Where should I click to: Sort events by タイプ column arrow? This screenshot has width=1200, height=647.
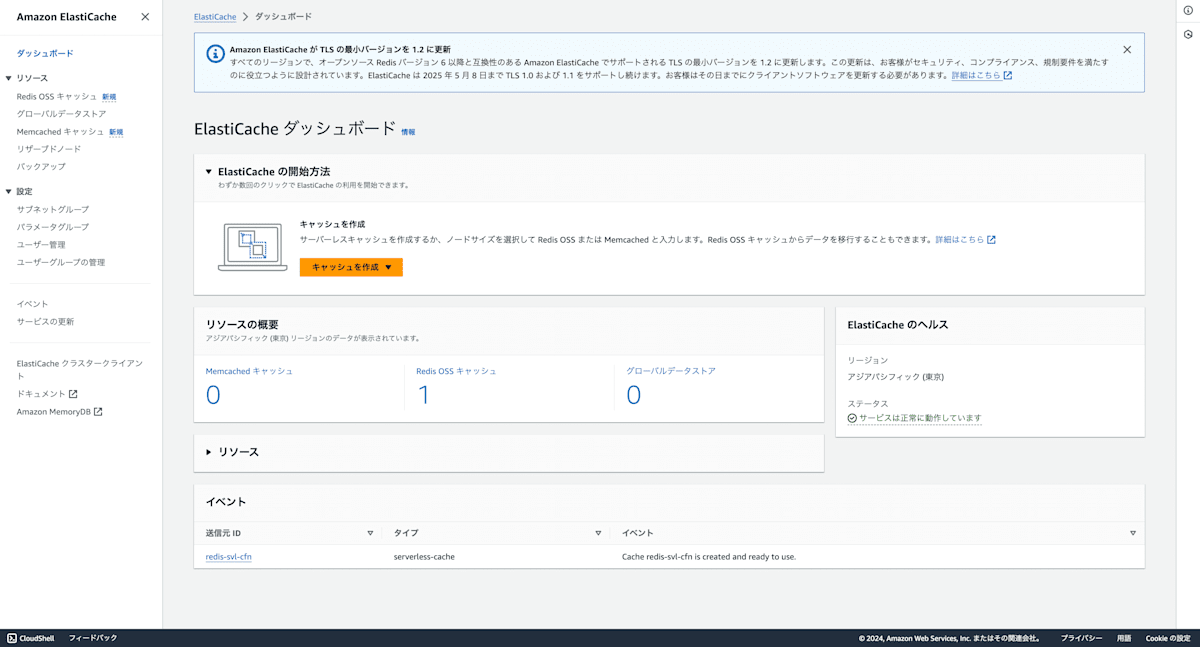(598, 533)
